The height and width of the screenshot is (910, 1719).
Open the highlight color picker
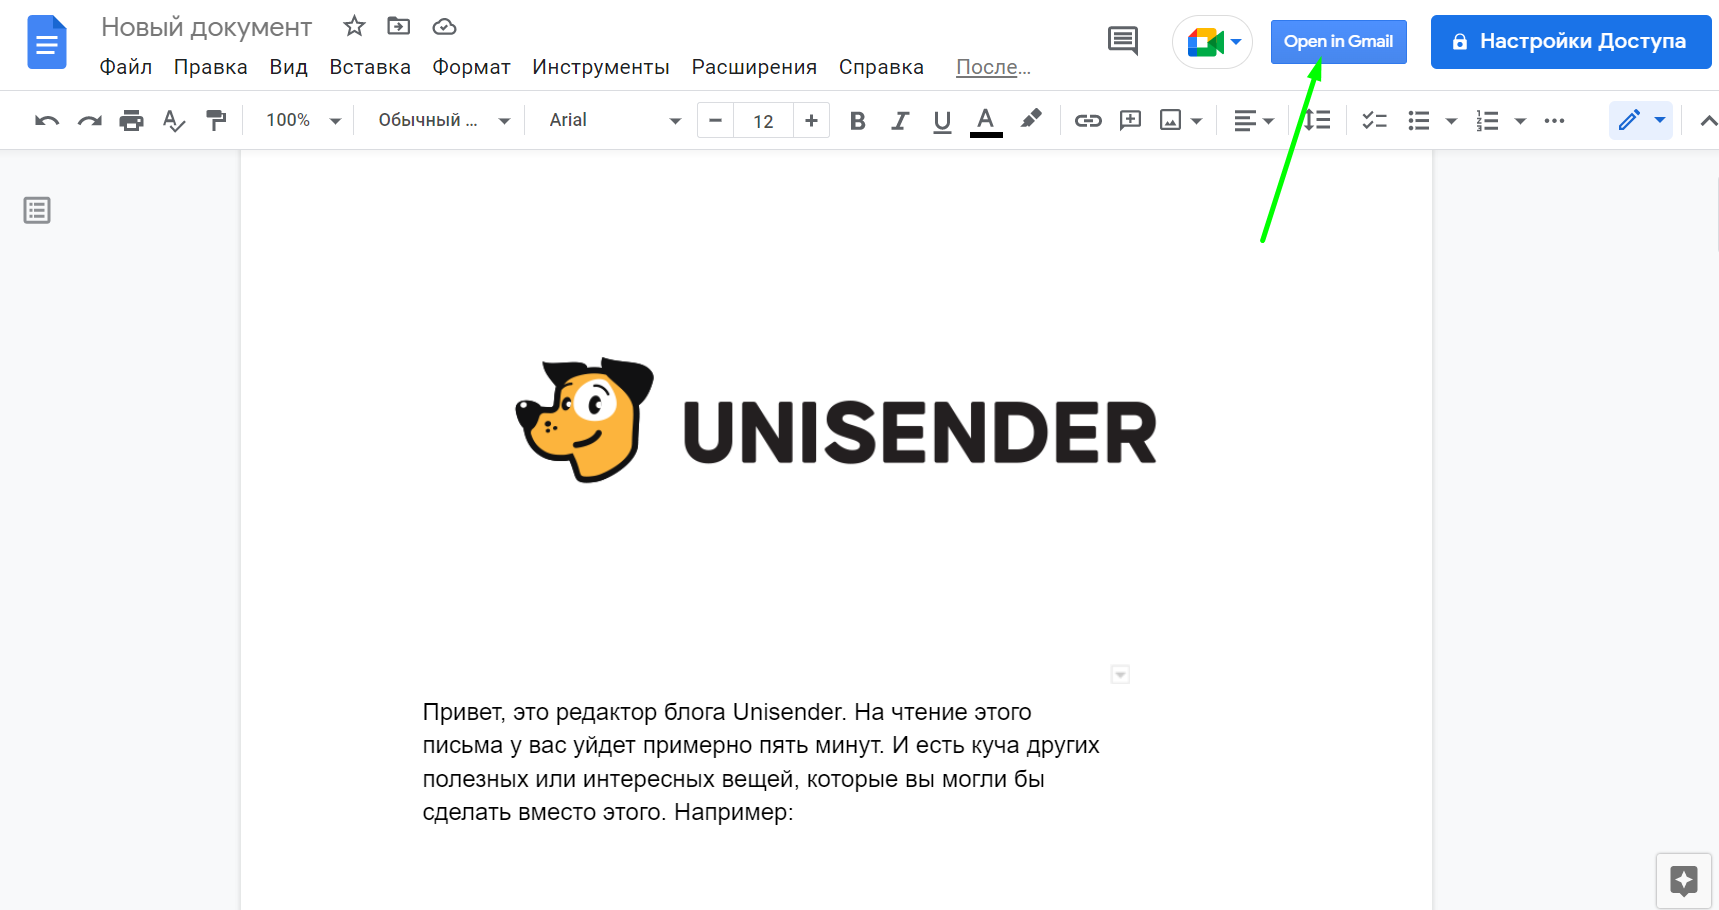(x=1030, y=121)
